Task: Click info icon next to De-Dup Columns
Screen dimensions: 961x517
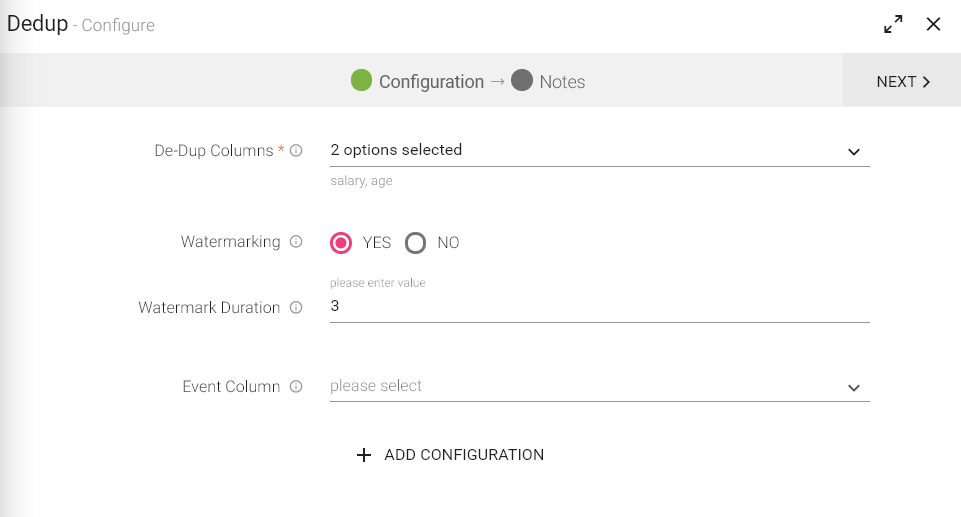Action: (x=296, y=151)
